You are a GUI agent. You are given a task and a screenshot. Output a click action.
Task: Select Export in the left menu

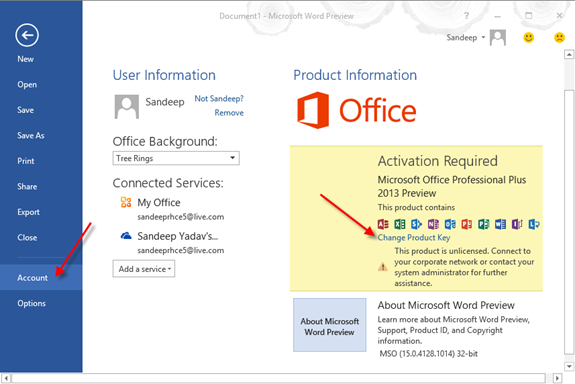(28, 212)
